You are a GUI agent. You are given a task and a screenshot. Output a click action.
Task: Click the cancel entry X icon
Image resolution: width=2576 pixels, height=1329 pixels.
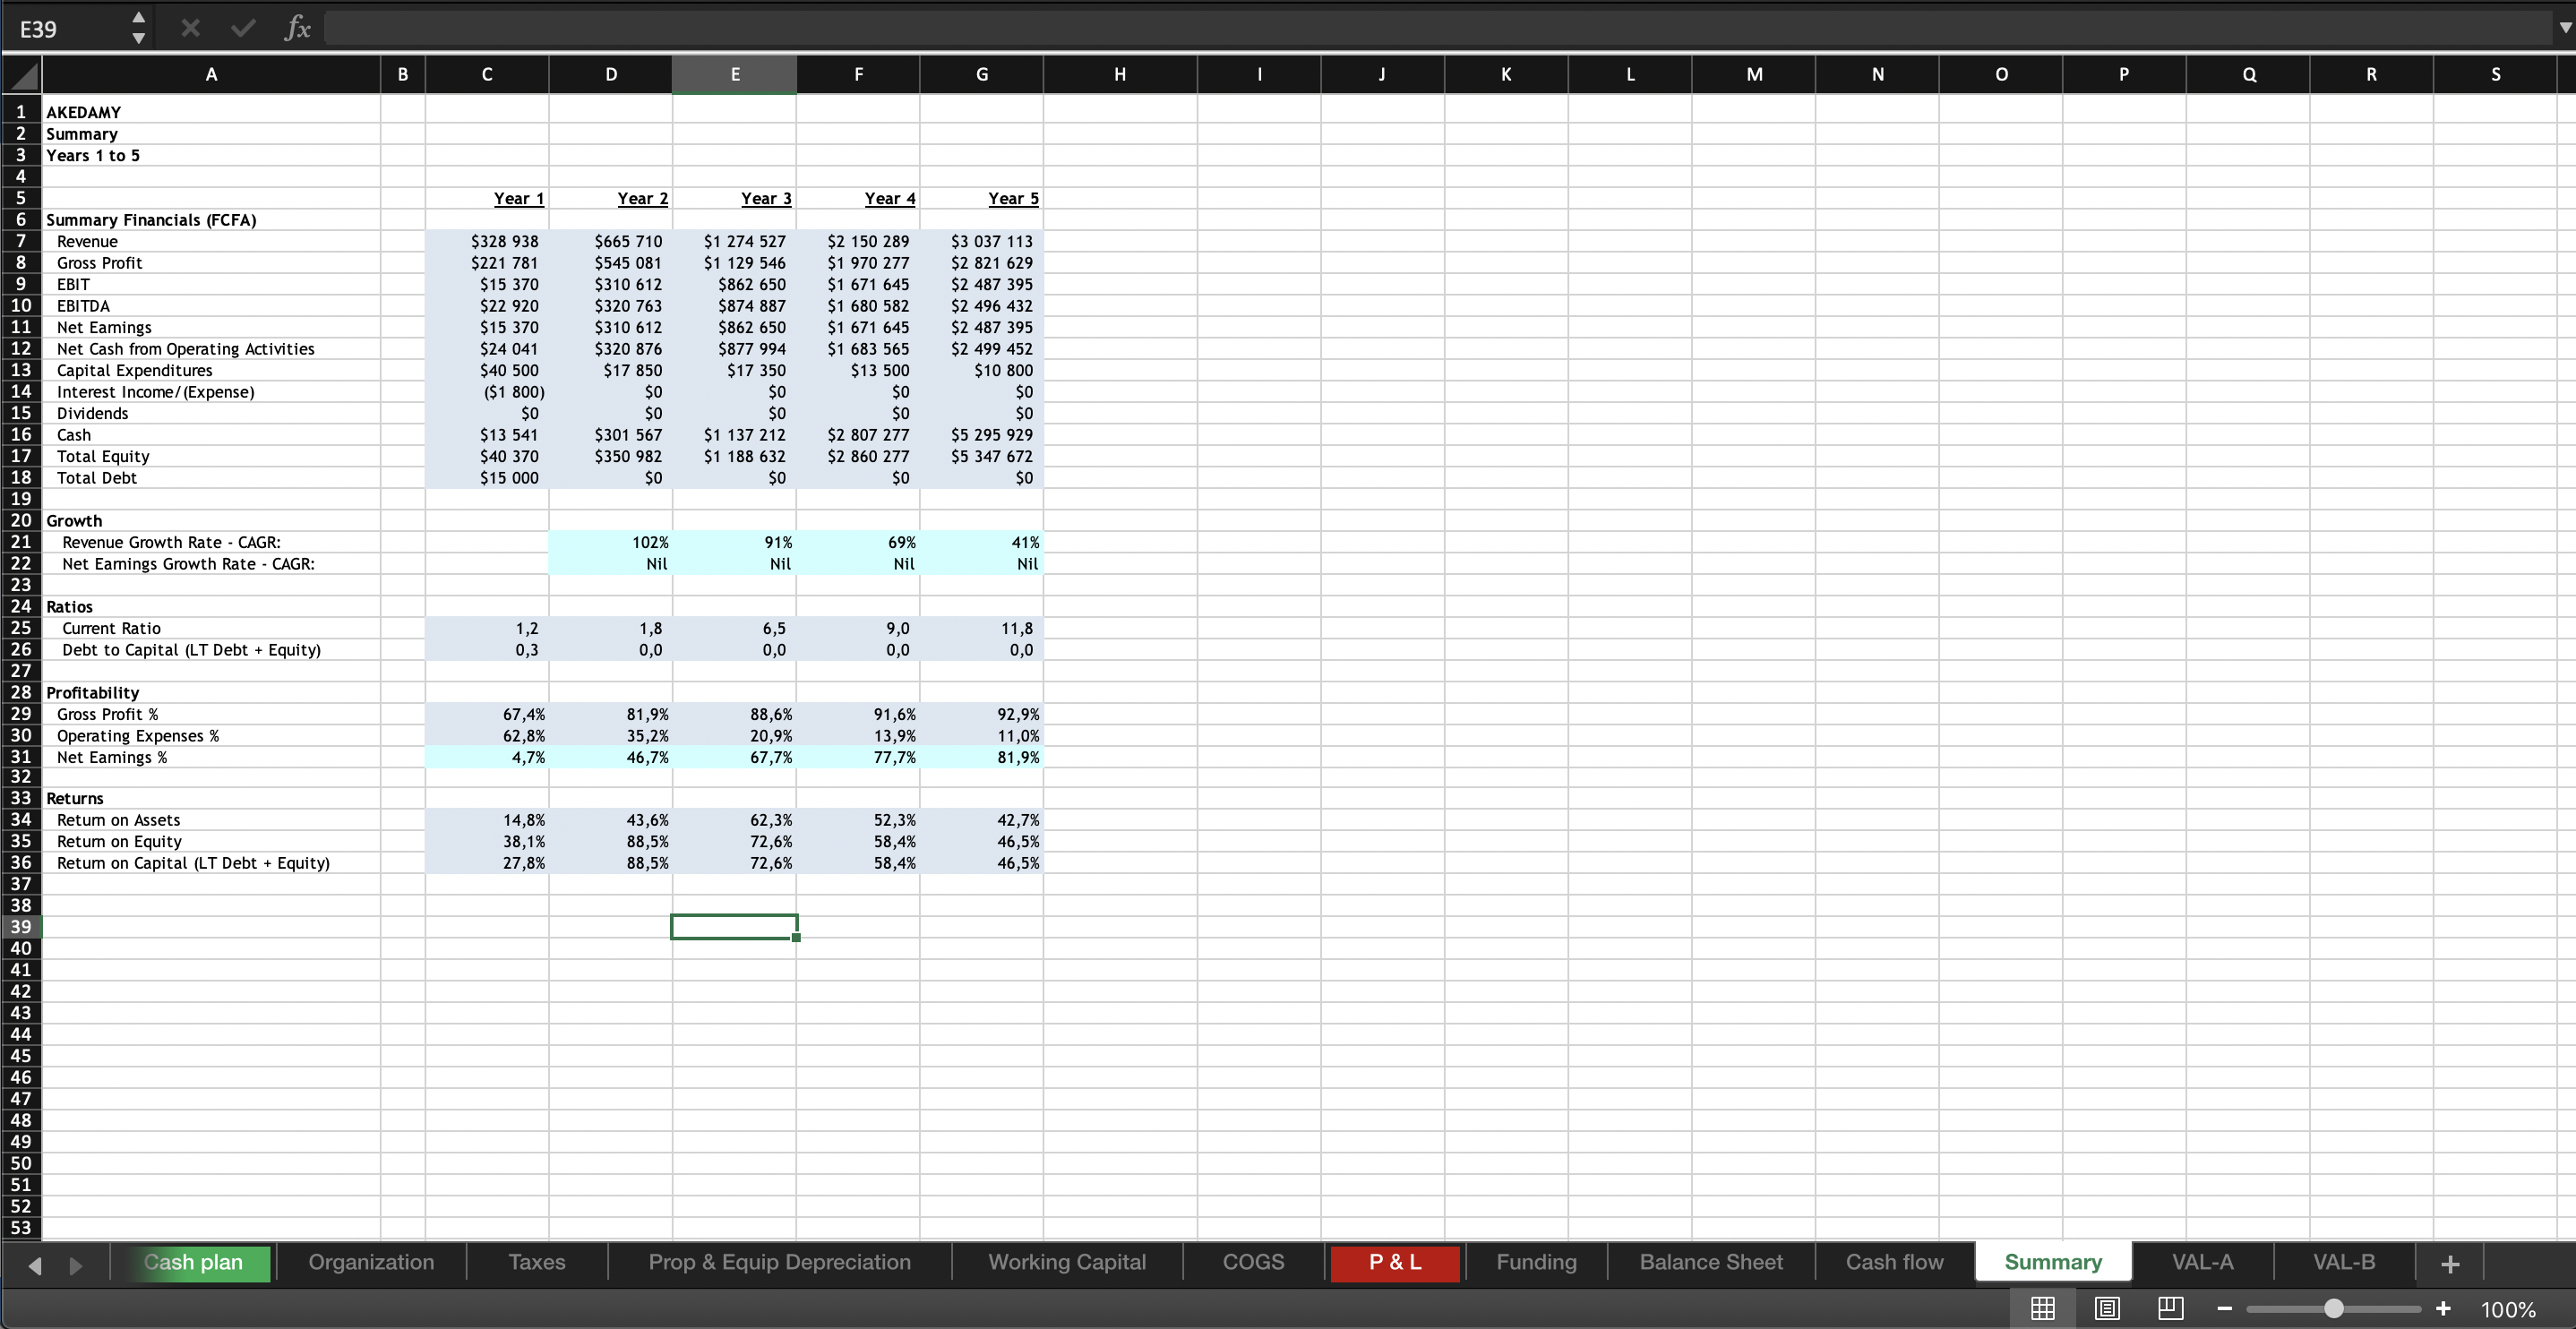190,28
